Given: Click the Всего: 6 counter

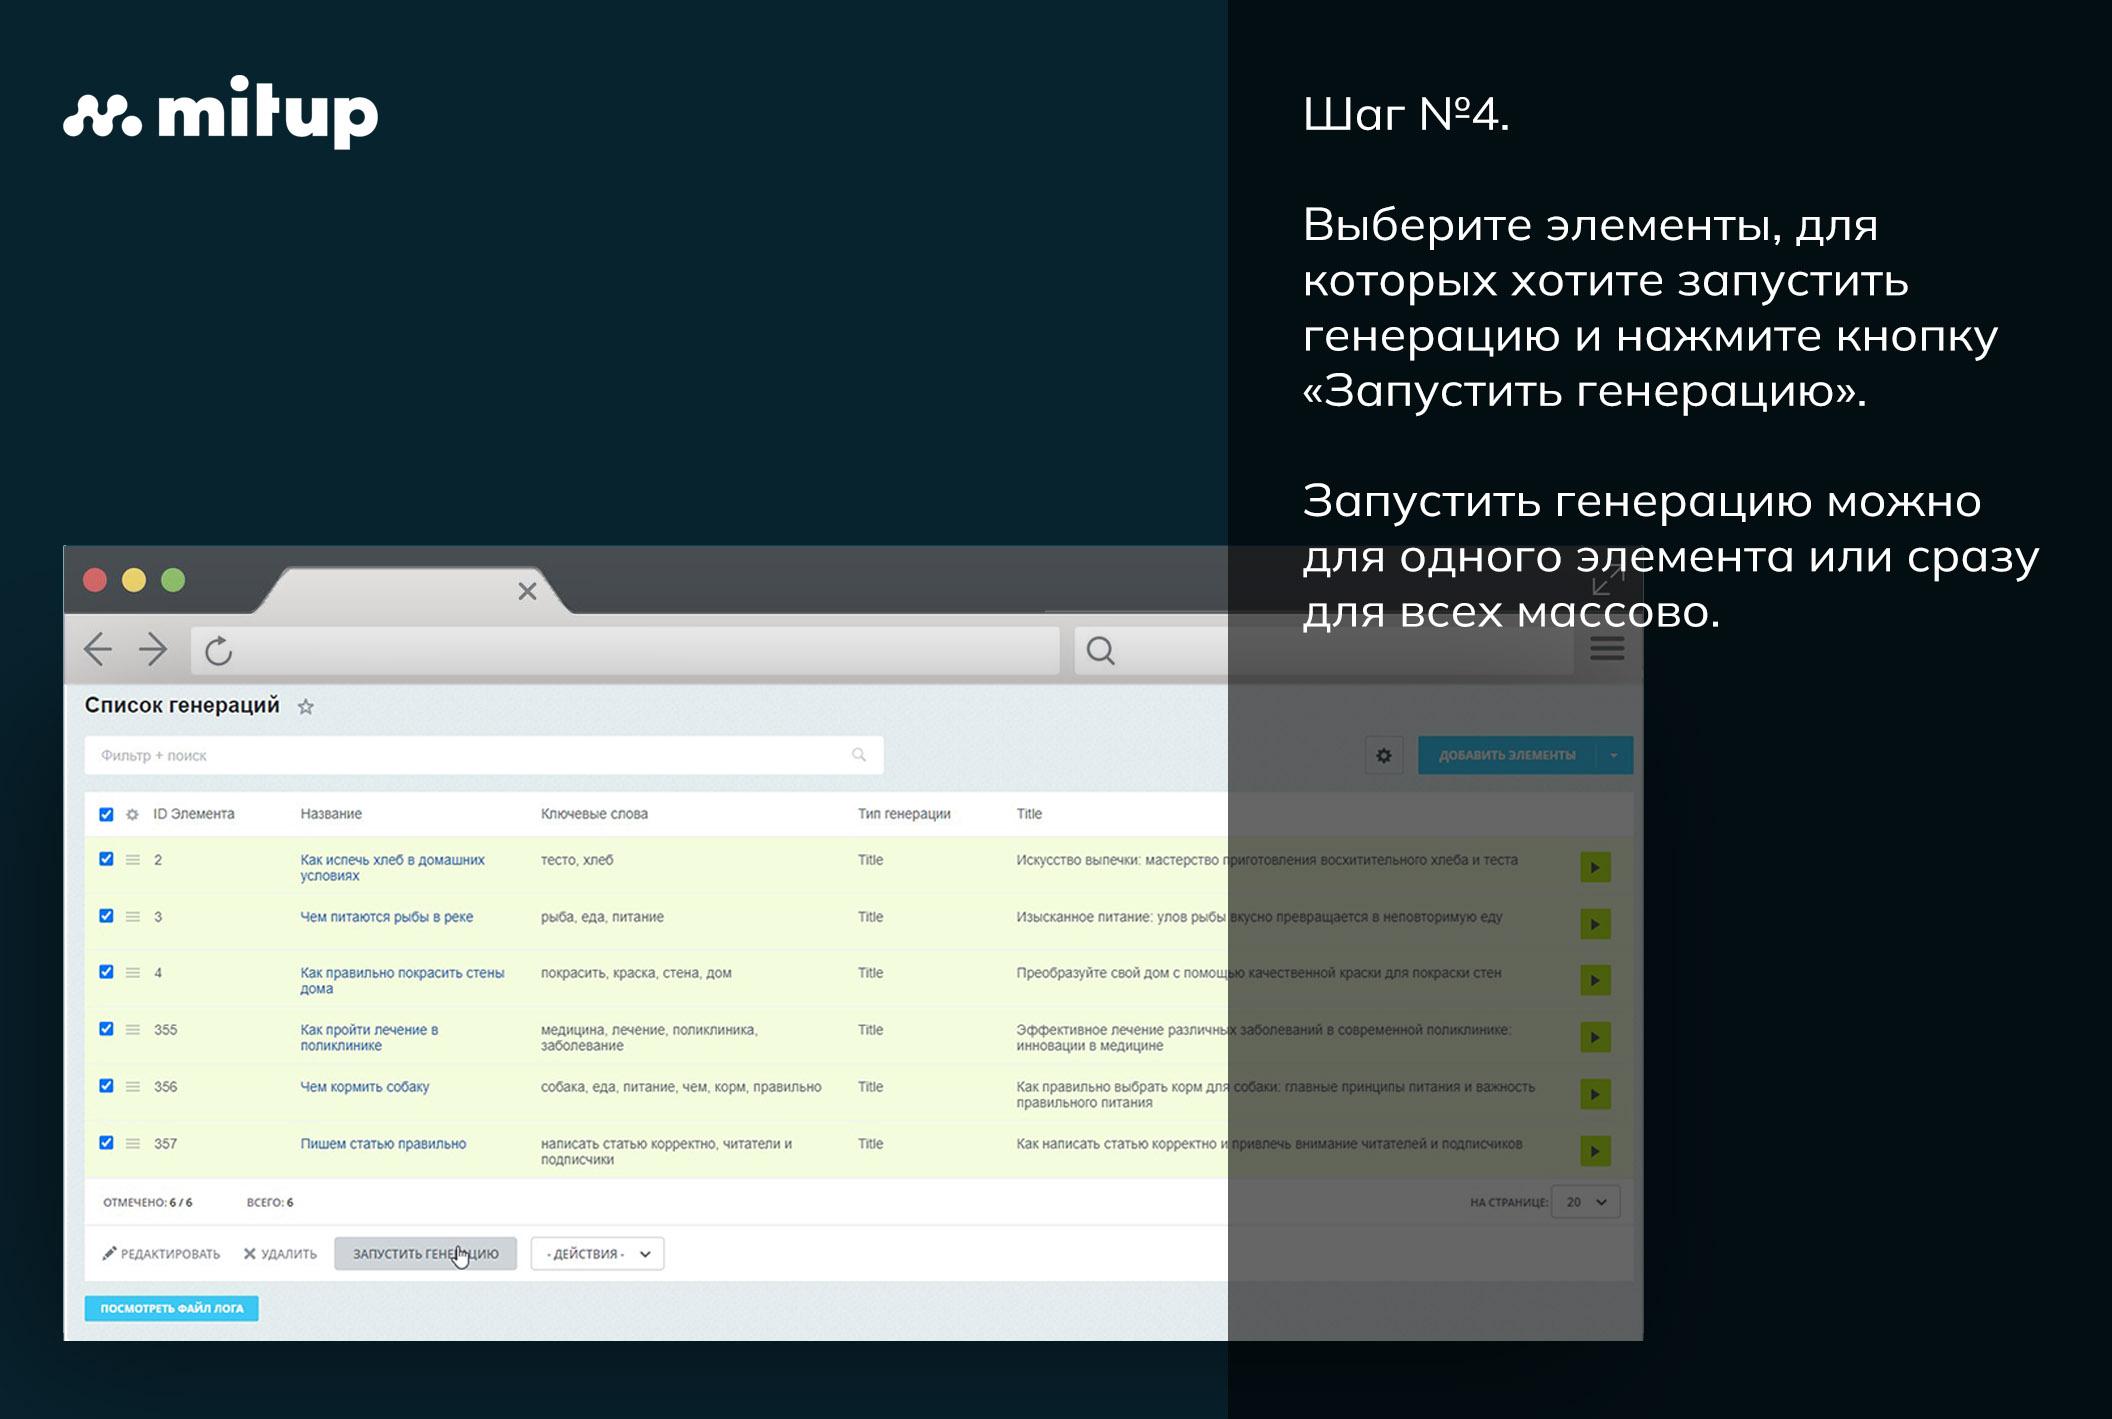Looking at the screenshot, I should 270,1203.
